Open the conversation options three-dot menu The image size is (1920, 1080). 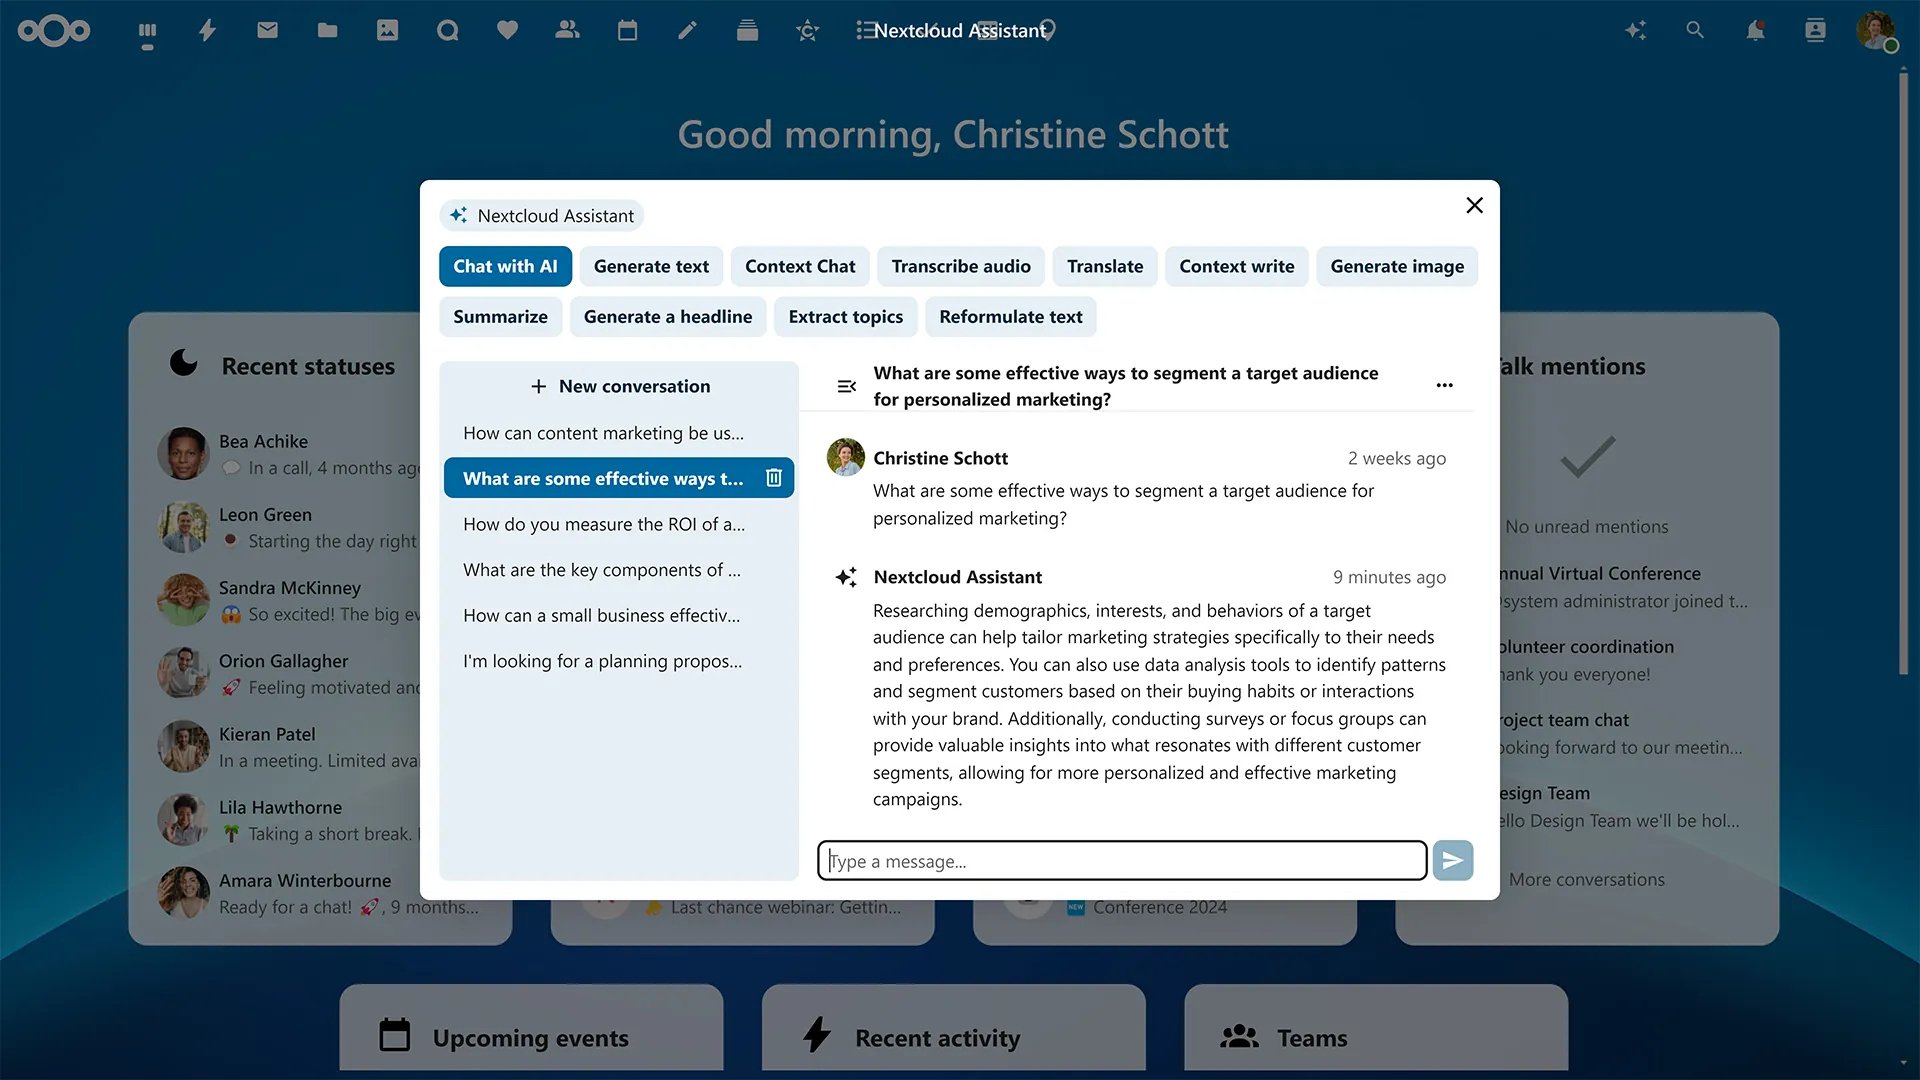pos(1444,385)
